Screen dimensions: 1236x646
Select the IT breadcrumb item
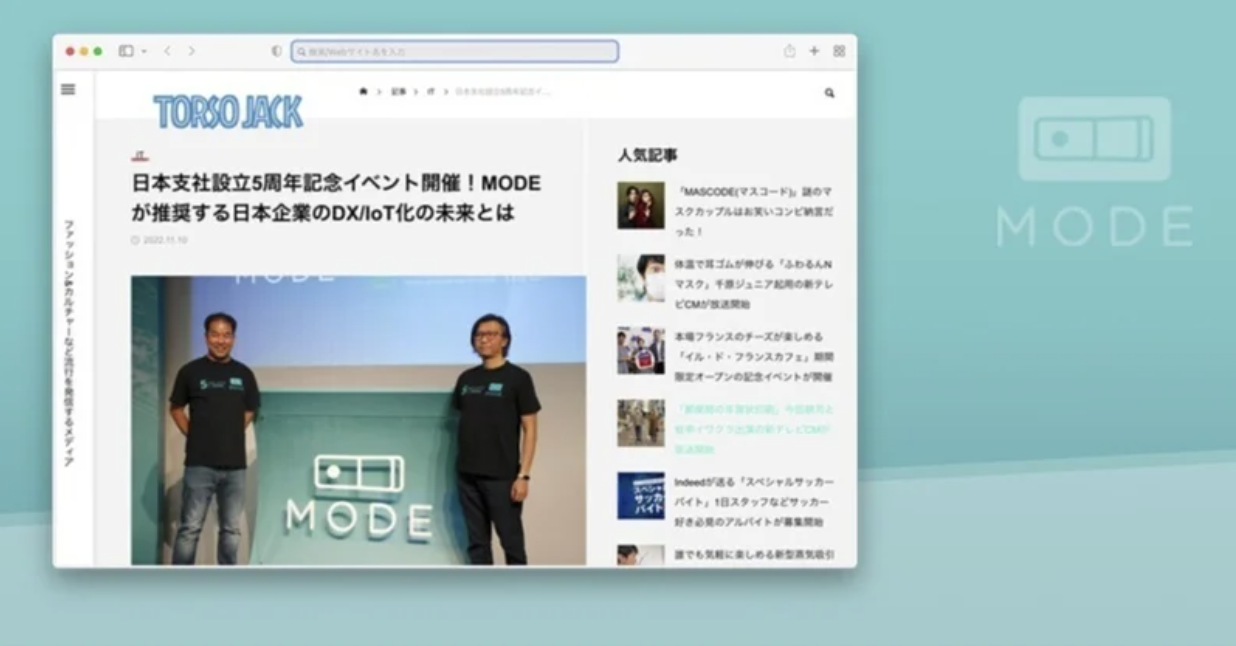point(431,92)
